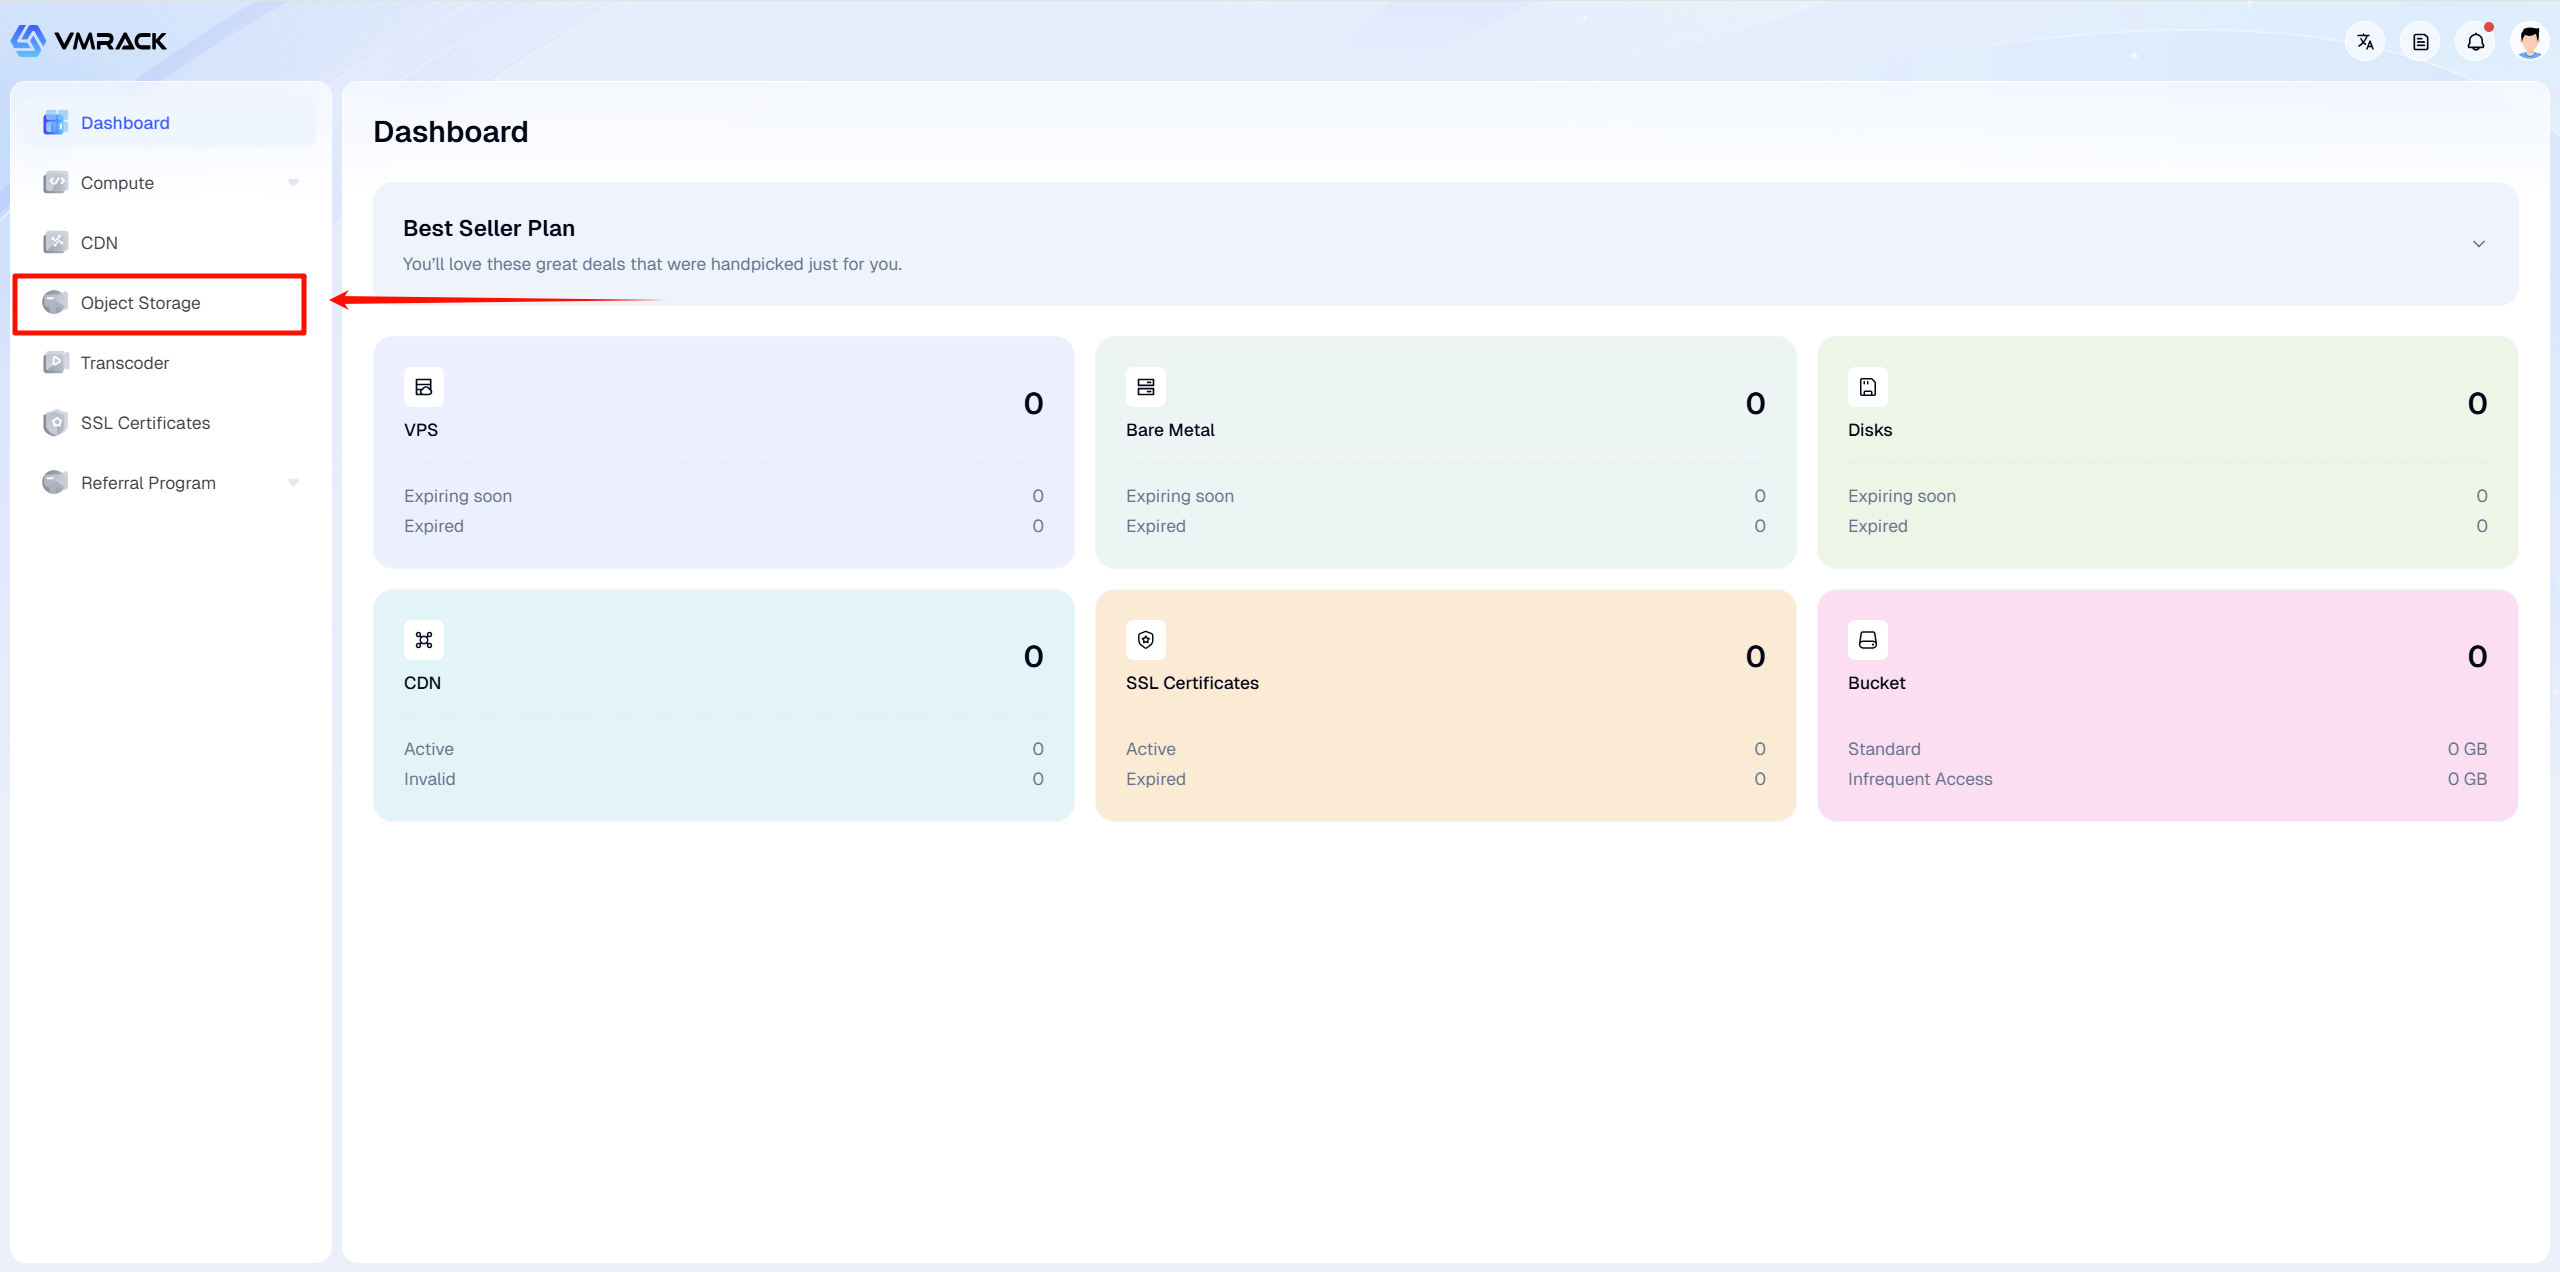Click SSL Certificates Expired label
This screenshot has width=2560, height=1272.
tap(1156, 779)
